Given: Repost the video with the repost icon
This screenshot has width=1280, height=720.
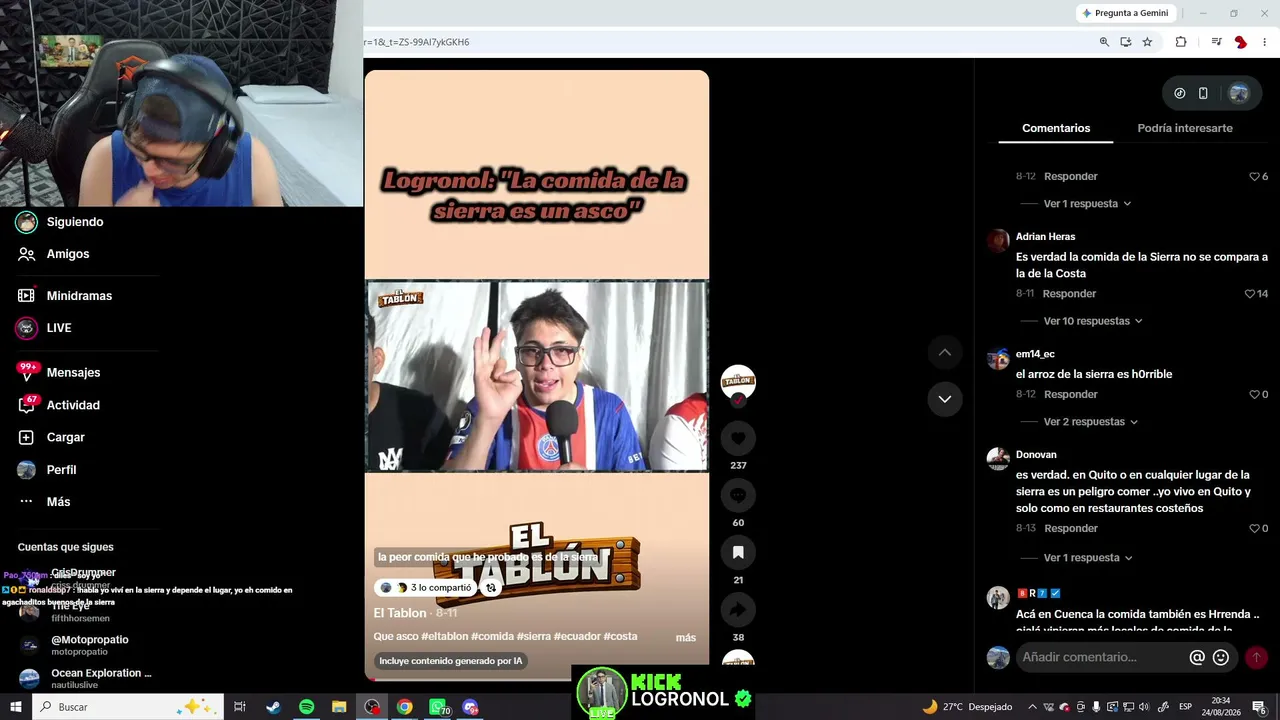Looking at the screenshot, I should pos(491,588).
